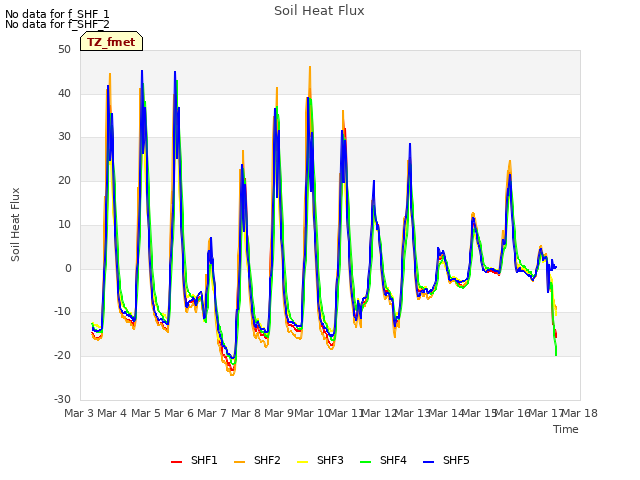Select the SHF2 legend entry
Viewport: 640px width, 480px height.
pyautogui.click(x=257, y=460)
